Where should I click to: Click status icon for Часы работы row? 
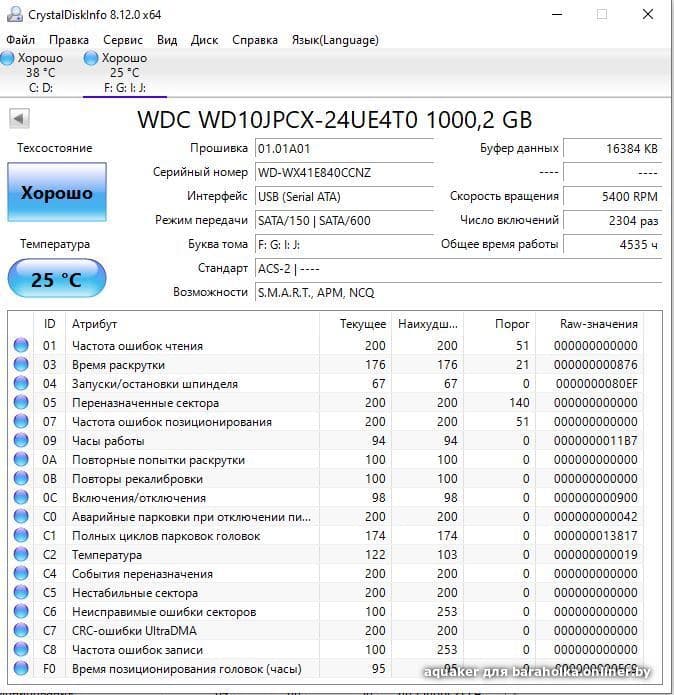(x=21, y=441)
